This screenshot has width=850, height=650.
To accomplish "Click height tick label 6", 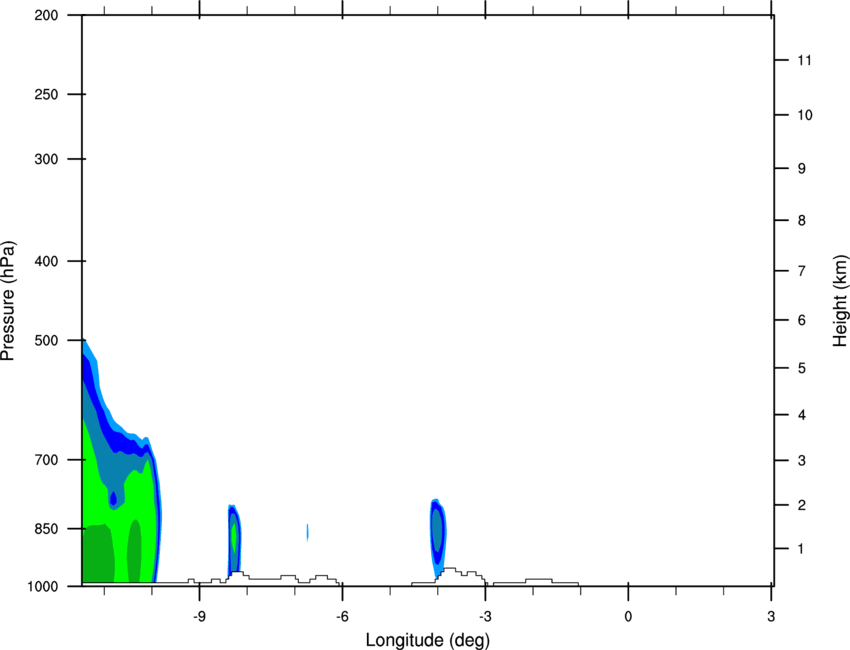I will point(802,320).
